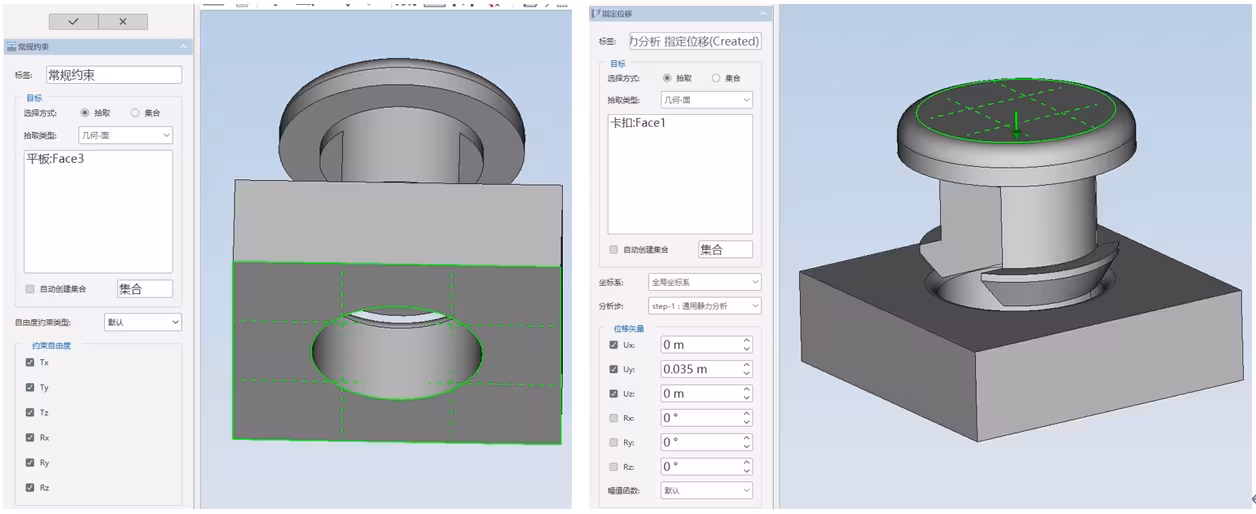
Task: Enable the Rx displacement checkbox in 位移矢量
Action: (613, 418)
